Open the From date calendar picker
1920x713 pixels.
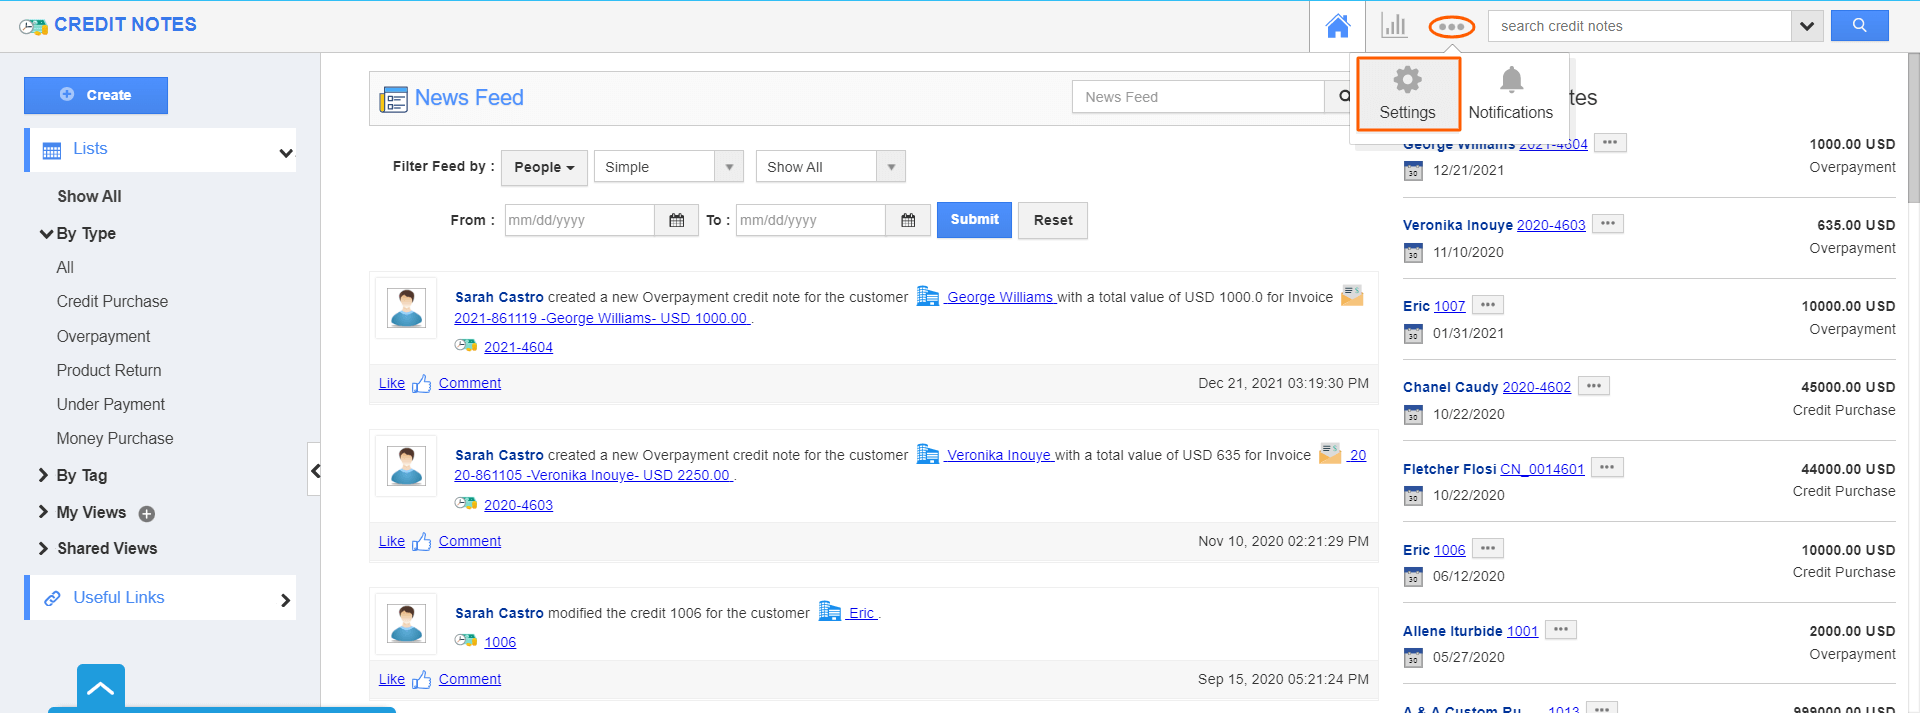click(677, 220)
